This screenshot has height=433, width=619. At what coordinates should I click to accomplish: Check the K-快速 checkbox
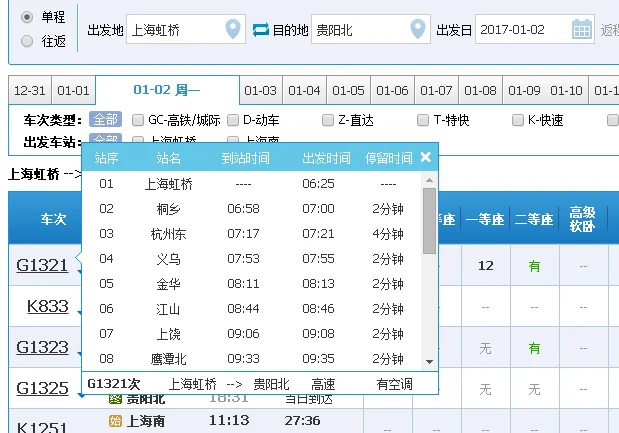tap(518, 120)
